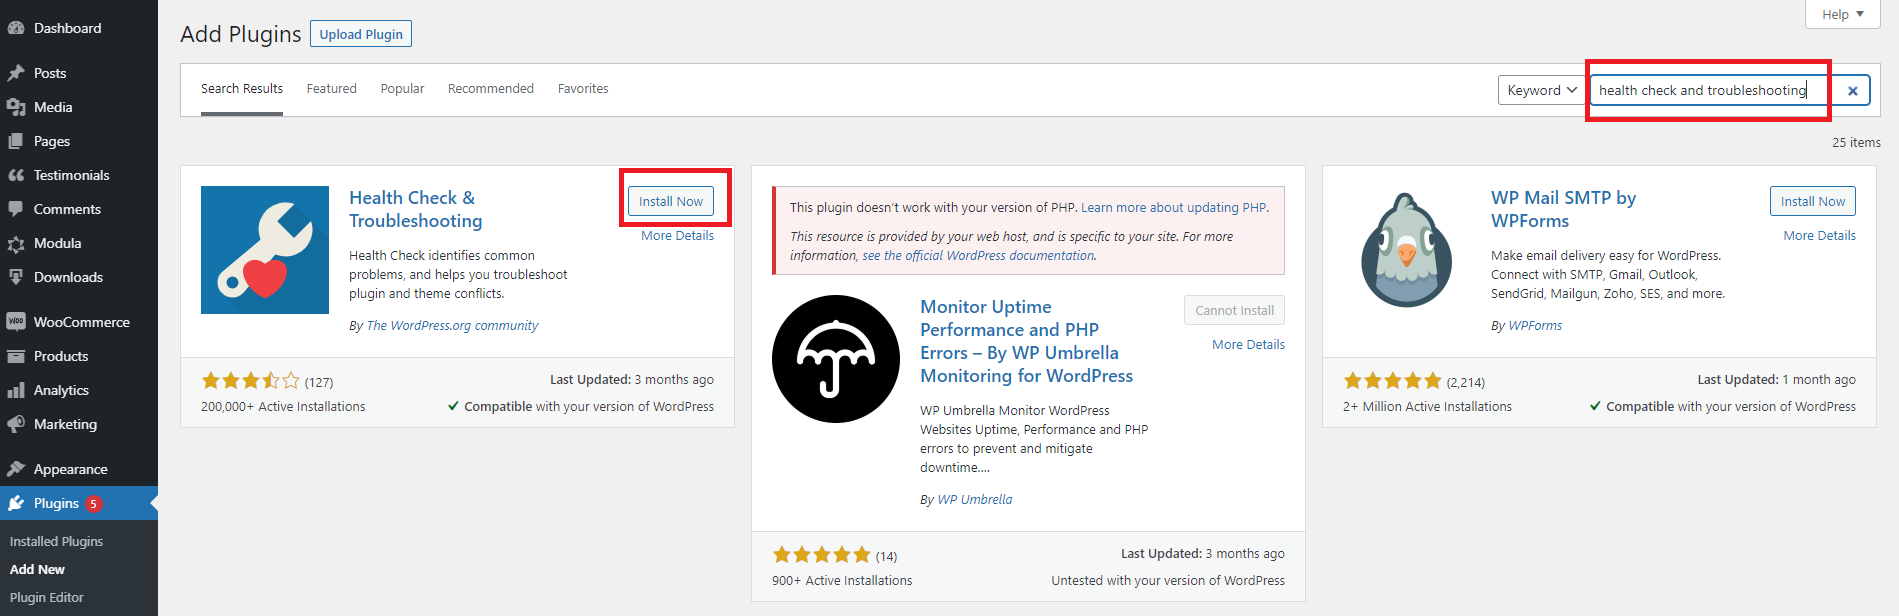Open Health Check & Troubleshooting title link

pyautogui.click(x=416, y=209)
